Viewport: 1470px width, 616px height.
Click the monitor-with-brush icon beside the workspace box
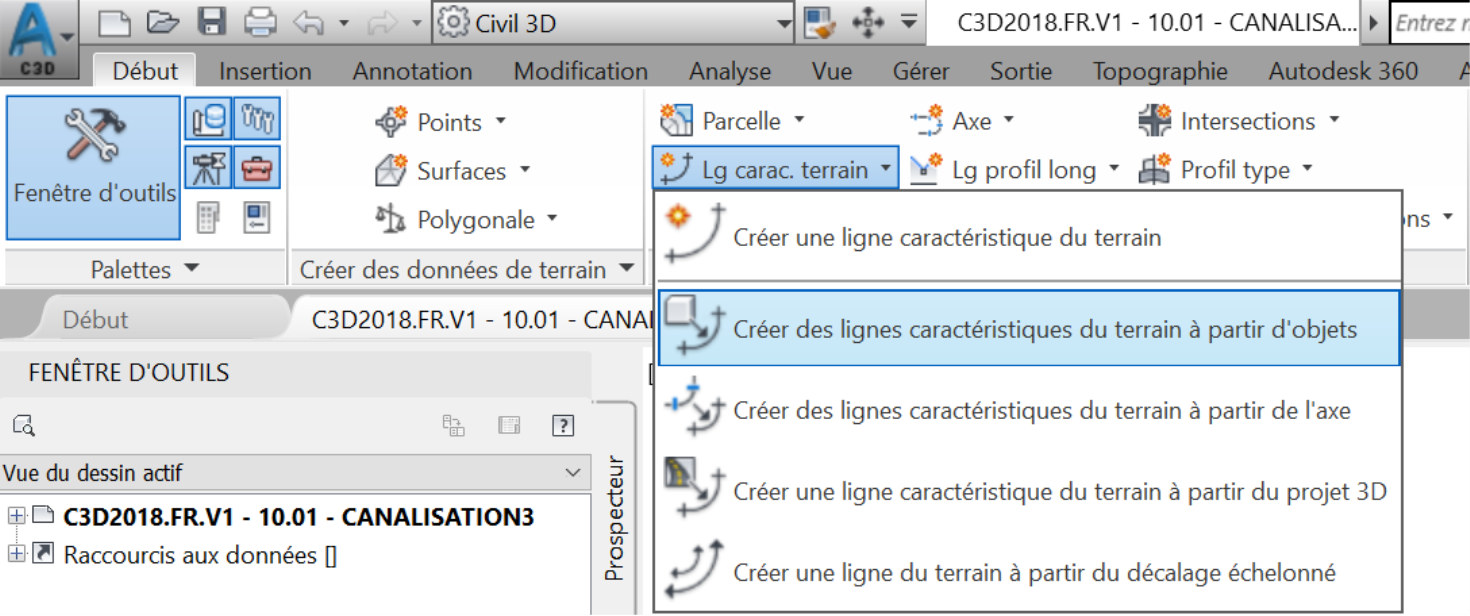[820, 23]
